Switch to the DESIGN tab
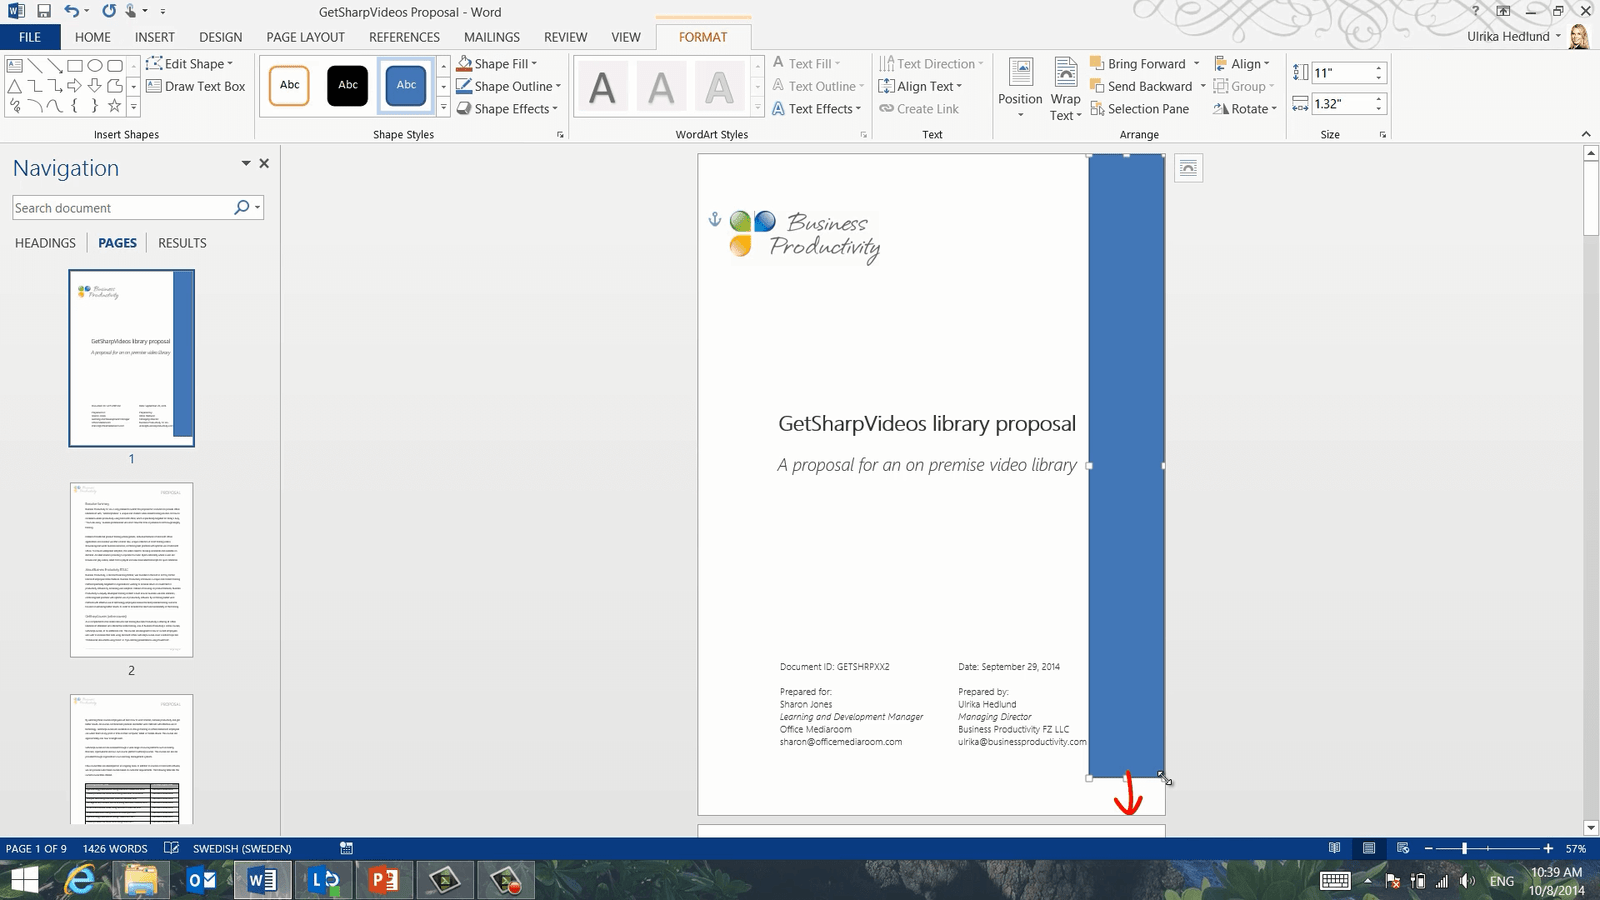The height and width of the screenshot is (900, 1600). coord(220,37)
